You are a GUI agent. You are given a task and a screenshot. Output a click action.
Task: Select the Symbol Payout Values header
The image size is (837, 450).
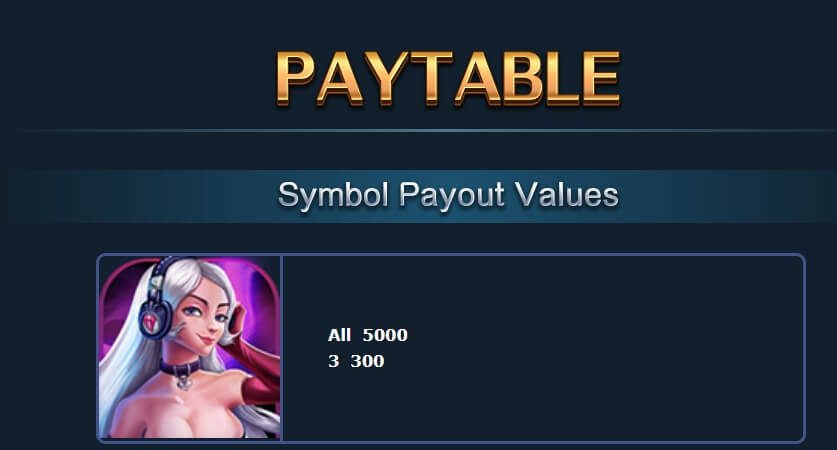tap(448, 195)
